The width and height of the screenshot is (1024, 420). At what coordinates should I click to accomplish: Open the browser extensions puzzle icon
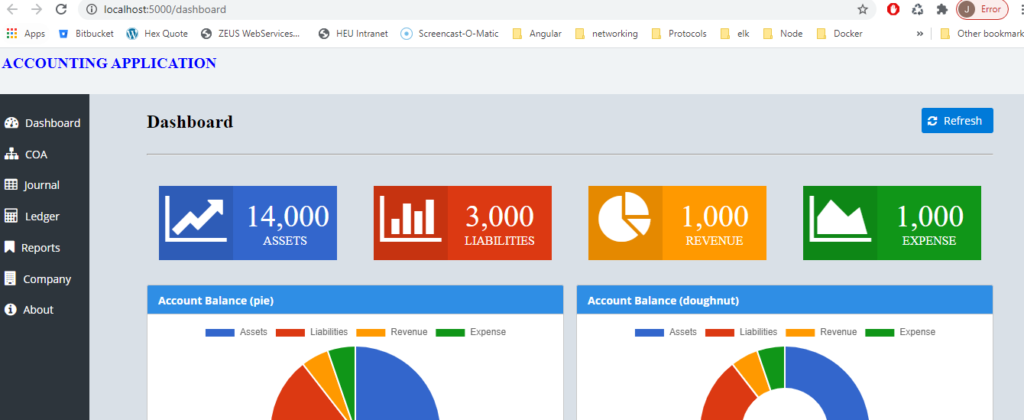coord(942,9)
